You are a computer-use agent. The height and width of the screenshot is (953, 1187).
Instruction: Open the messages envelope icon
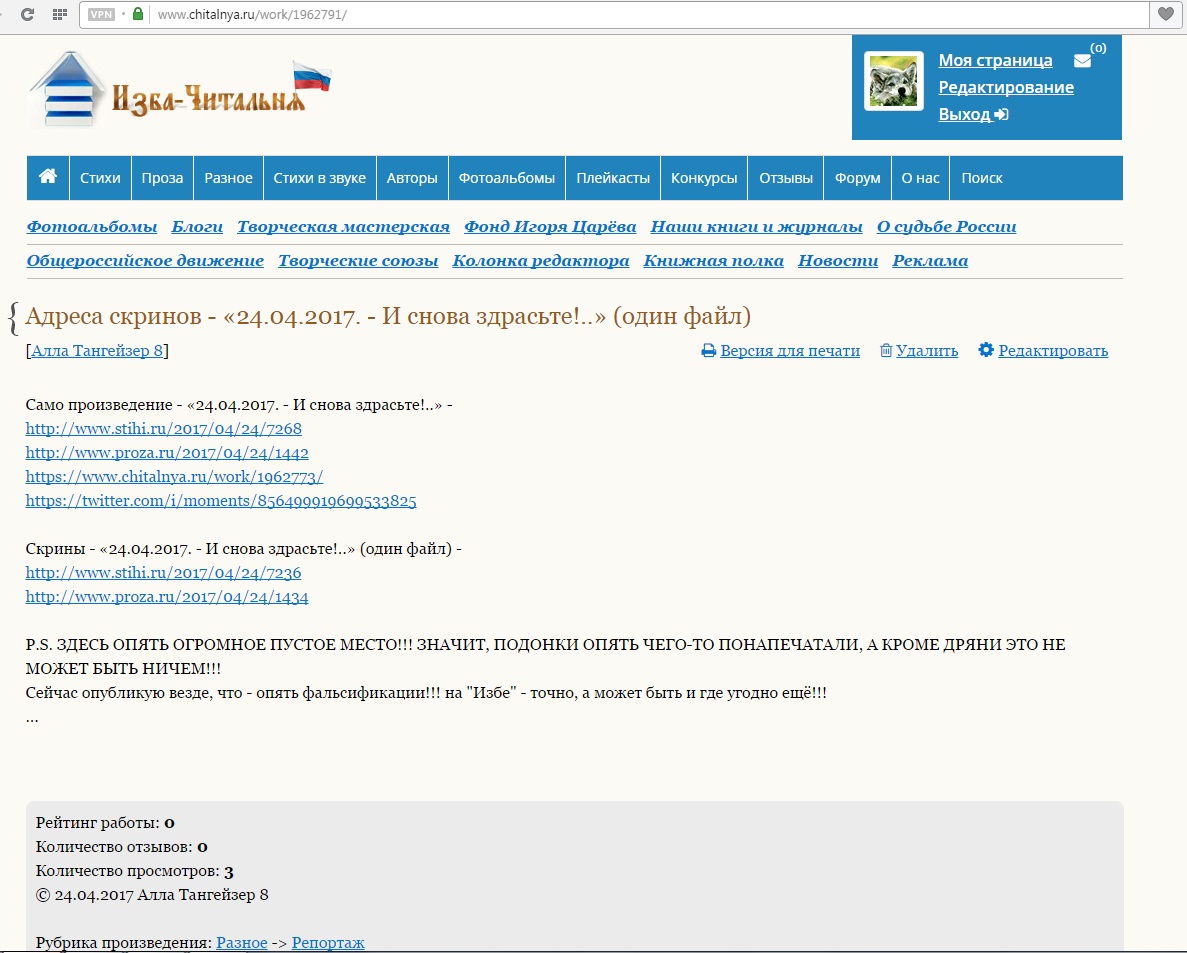(1082, 61)
